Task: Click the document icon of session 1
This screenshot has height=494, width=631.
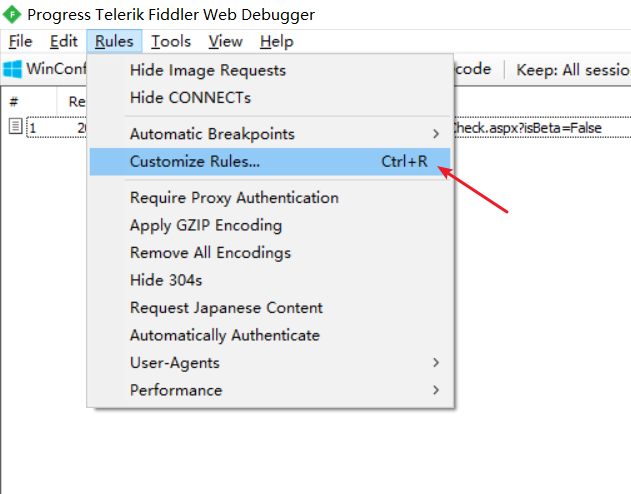Action: (15, 127)
